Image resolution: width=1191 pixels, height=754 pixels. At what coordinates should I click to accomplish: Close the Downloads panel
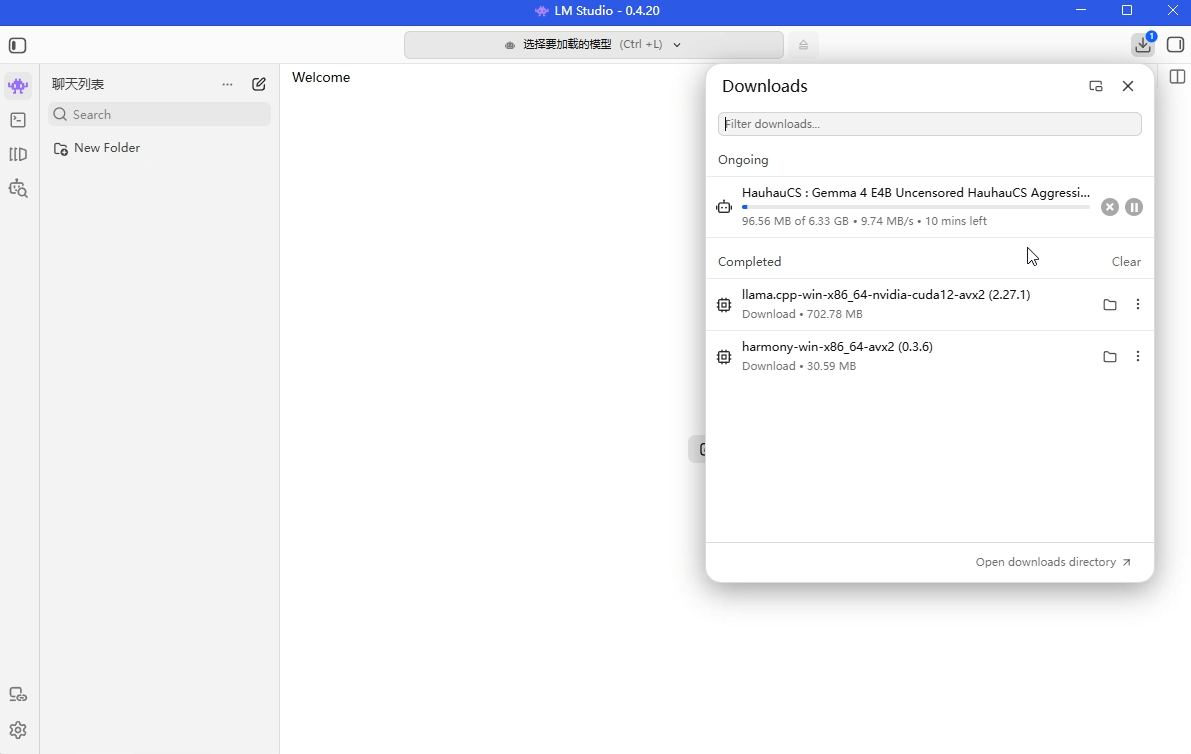tap(1128, 86)
